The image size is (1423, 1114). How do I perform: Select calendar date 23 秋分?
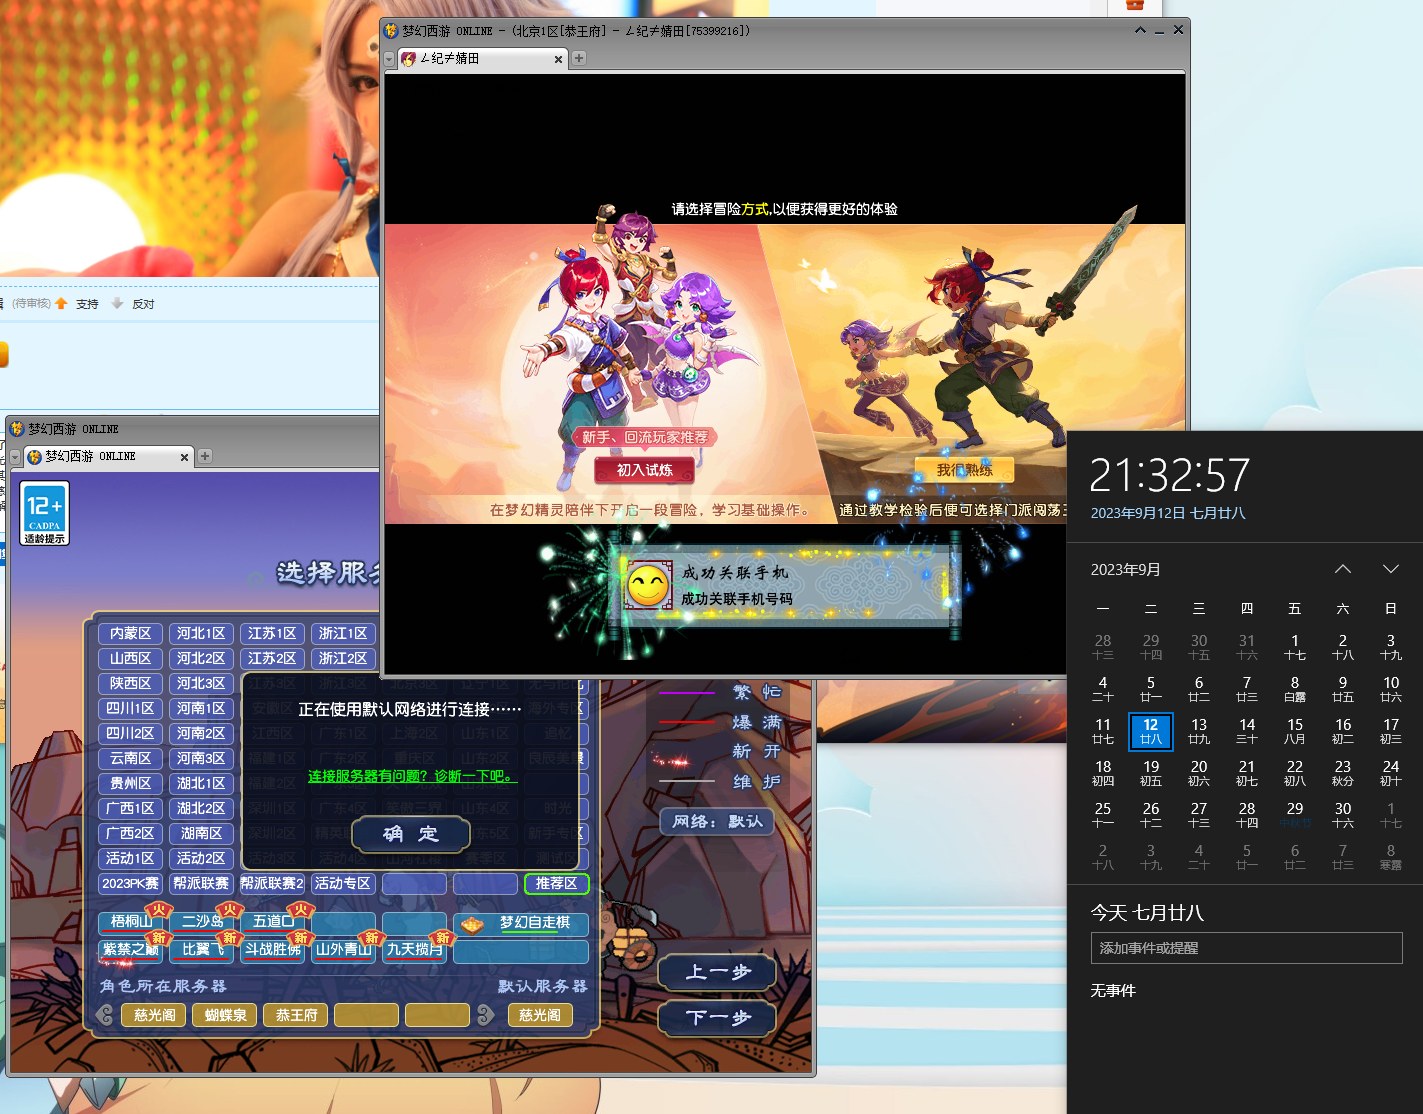pyautogui.click(x=1343, y=773)
